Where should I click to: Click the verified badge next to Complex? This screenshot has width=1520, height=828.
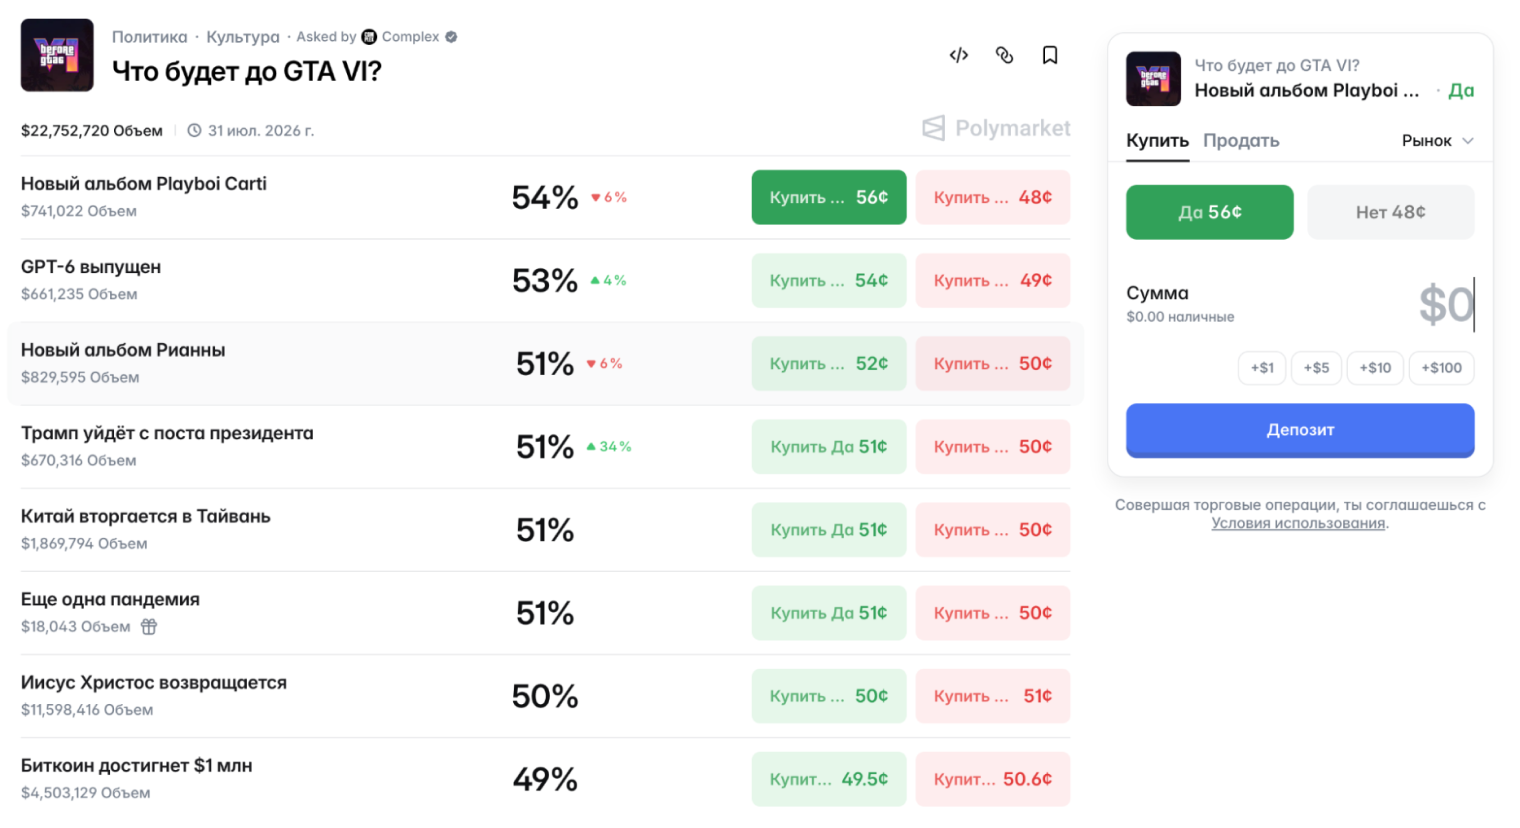coord(451,37)
